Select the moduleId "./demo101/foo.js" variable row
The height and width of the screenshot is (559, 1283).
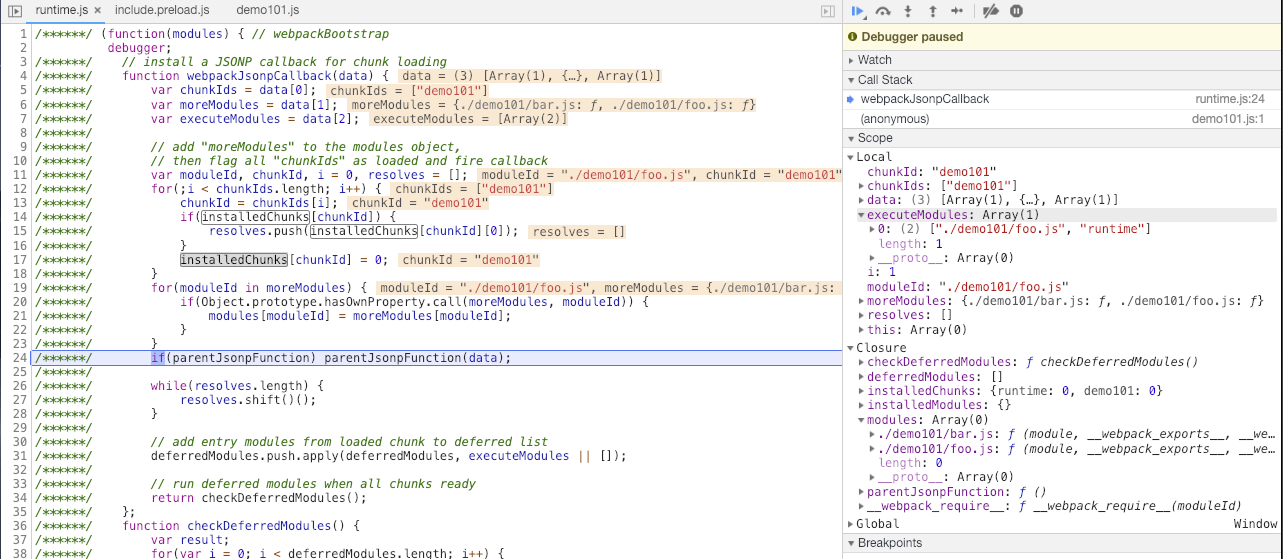click(1063, 287)
